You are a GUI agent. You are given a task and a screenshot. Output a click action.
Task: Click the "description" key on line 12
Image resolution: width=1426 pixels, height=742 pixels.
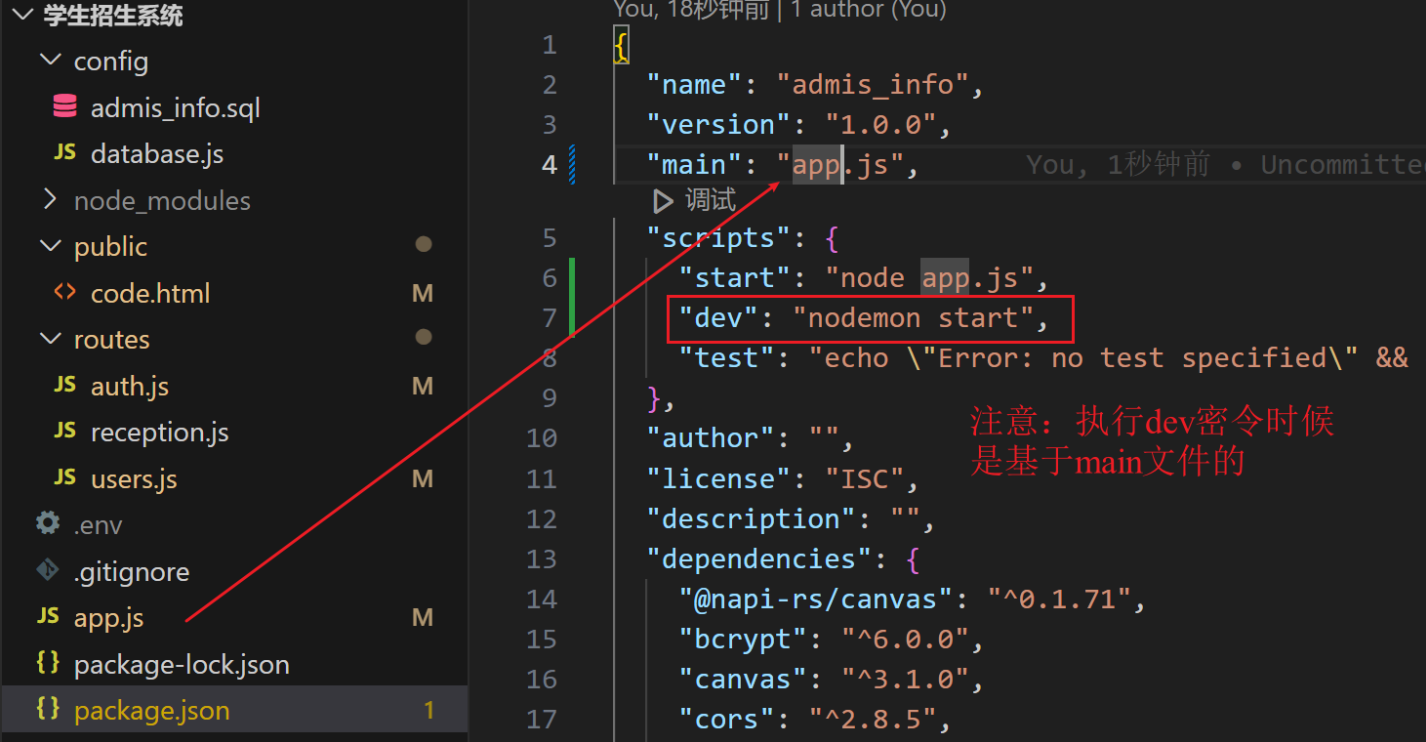pos(751,519)
